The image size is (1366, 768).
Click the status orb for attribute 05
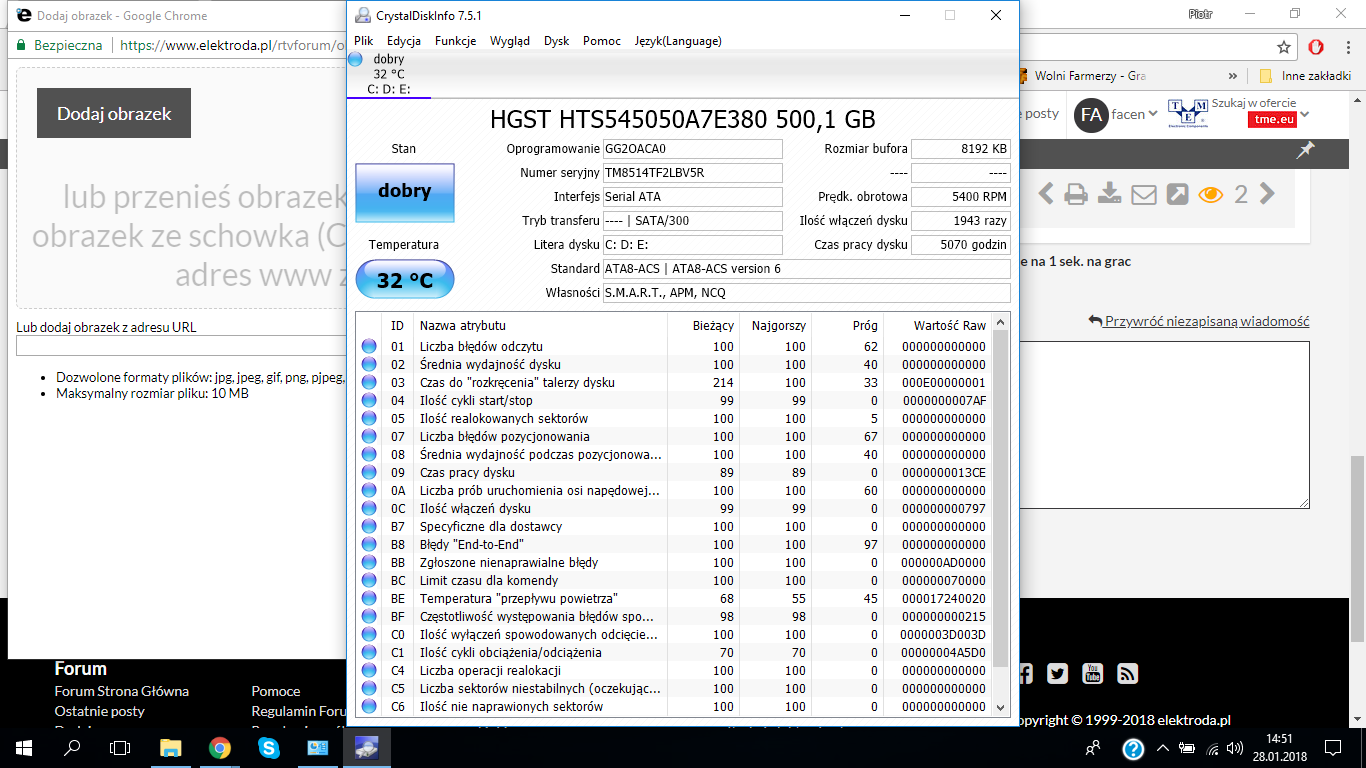tap(369, 419)
